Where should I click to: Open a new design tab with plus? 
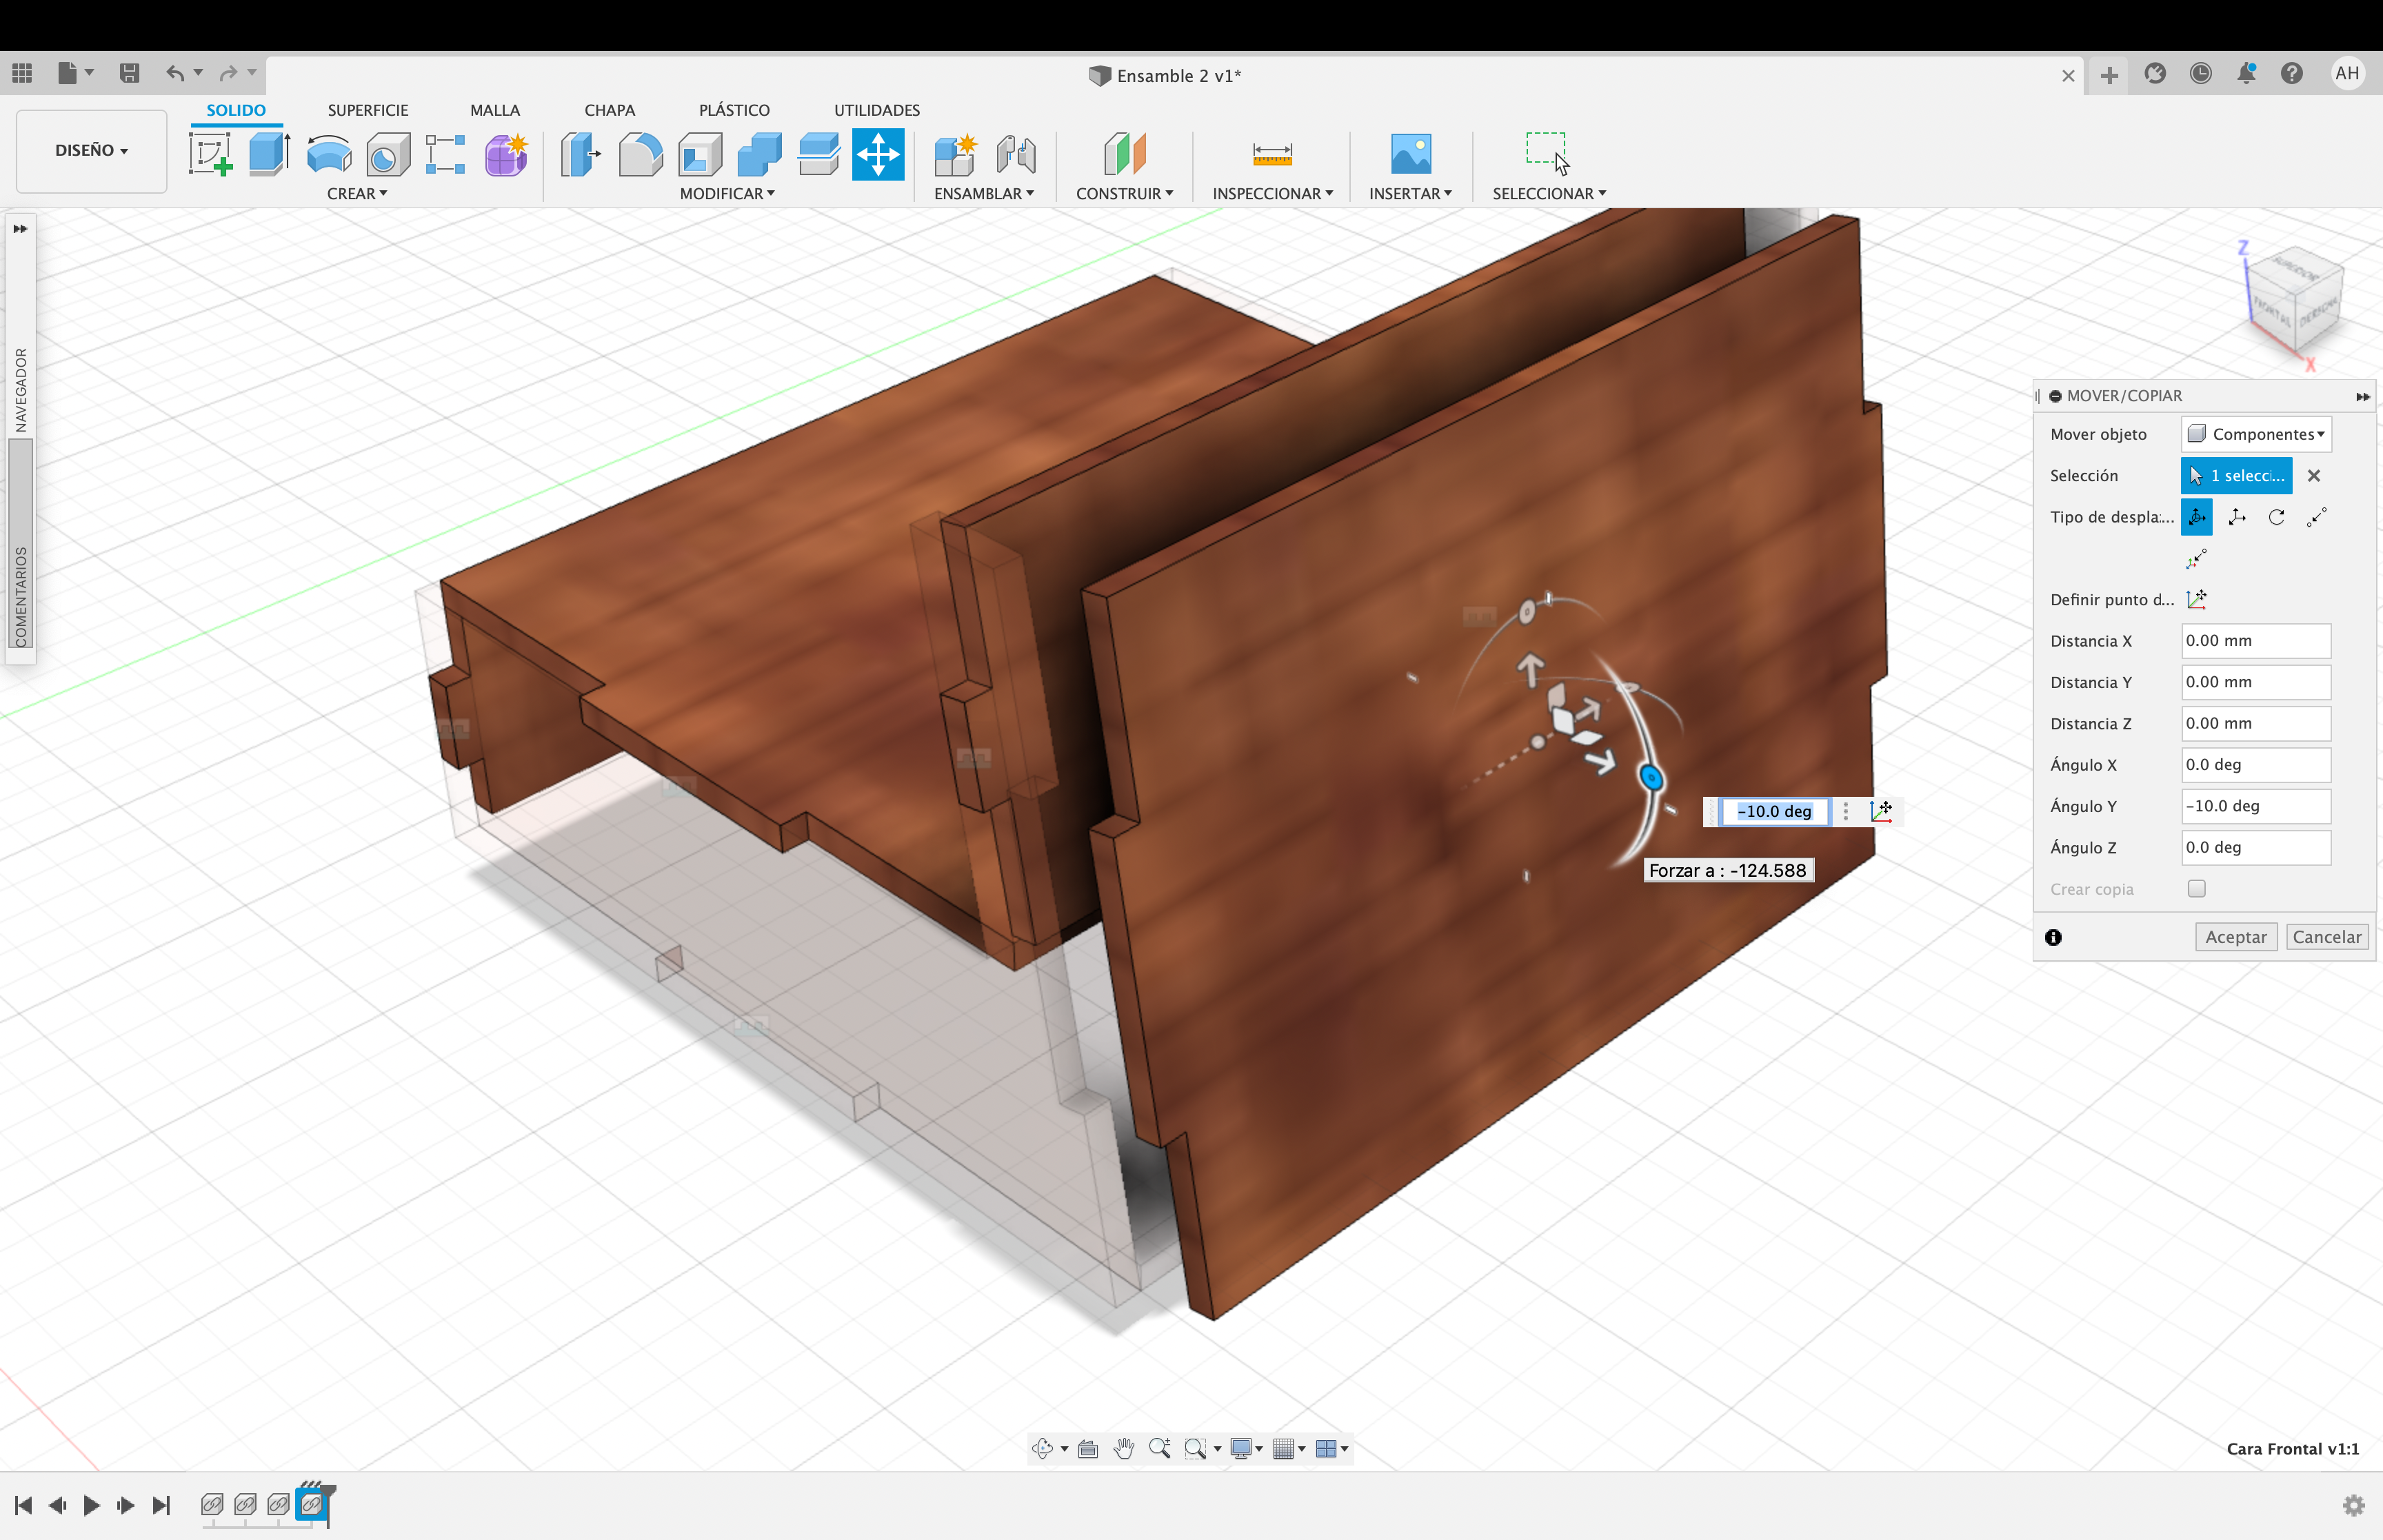pos(2109,75)
